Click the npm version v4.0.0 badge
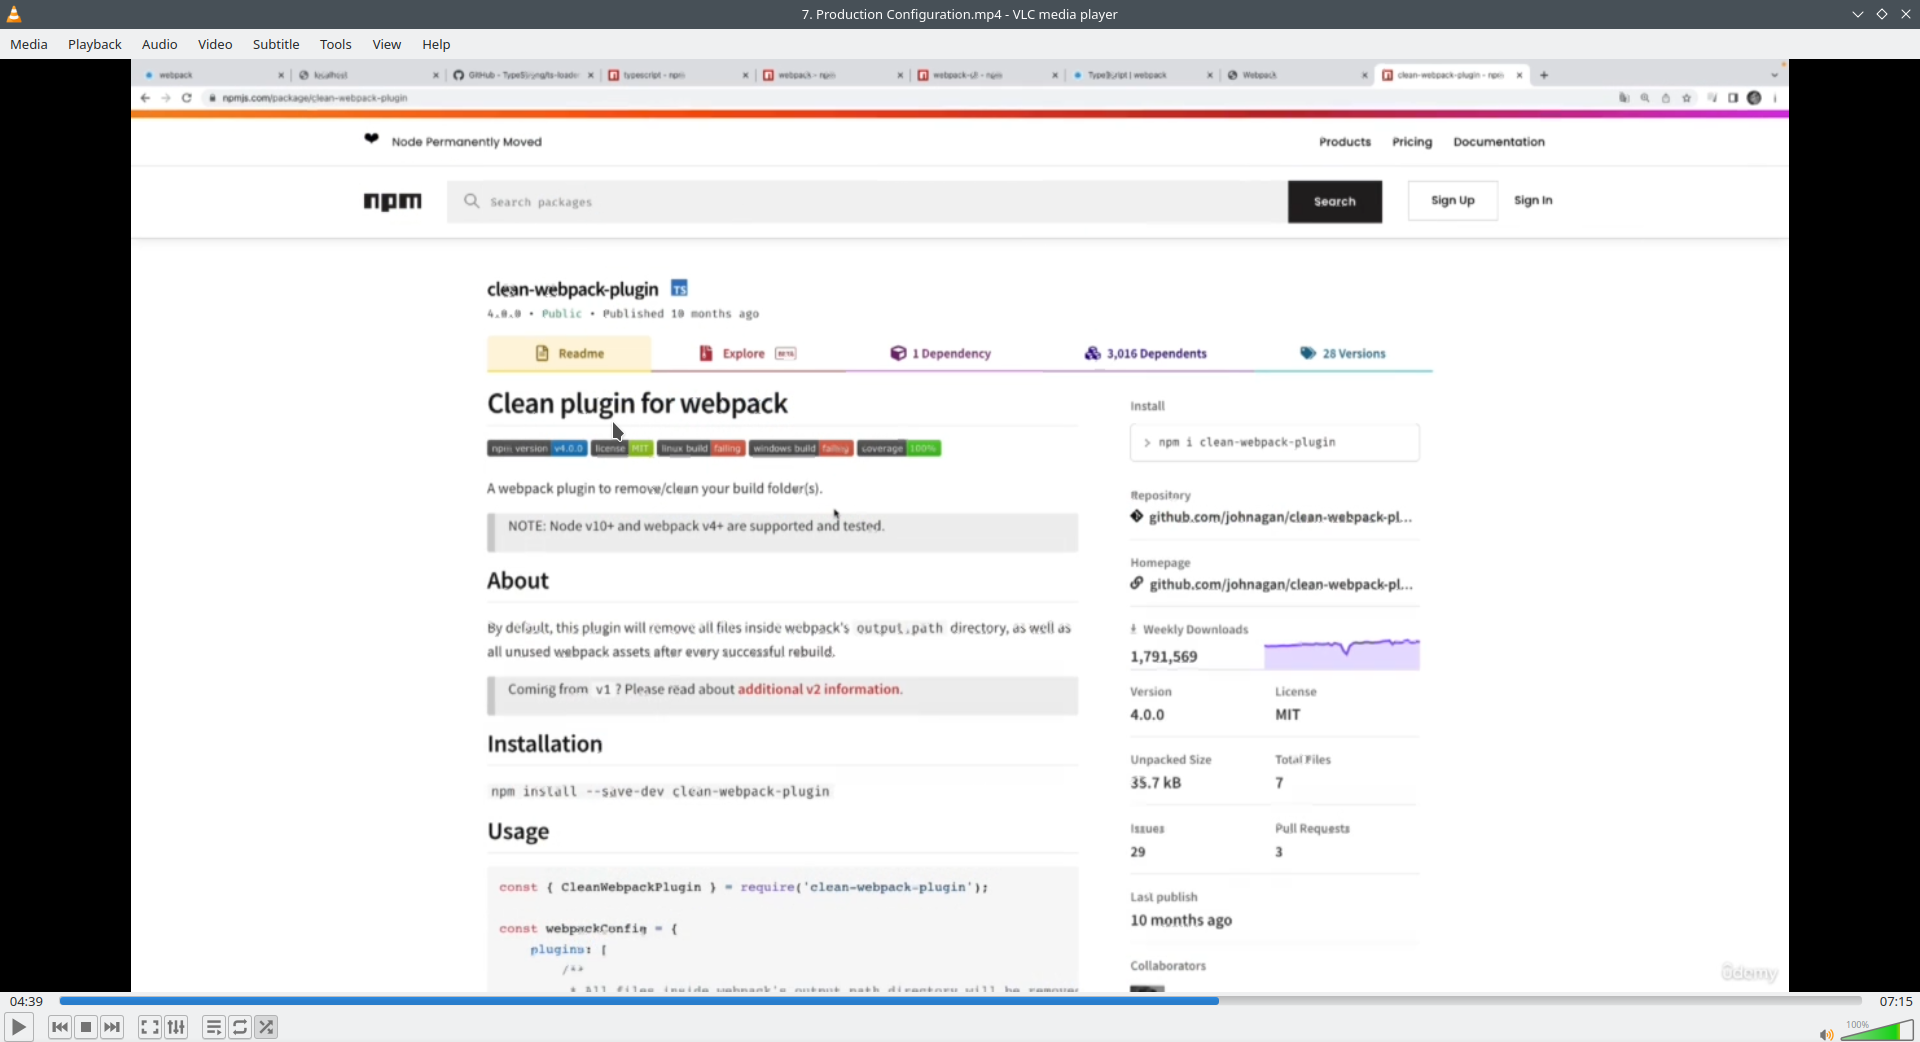Screen dimensions: 1920x1042 pos(537,448)
